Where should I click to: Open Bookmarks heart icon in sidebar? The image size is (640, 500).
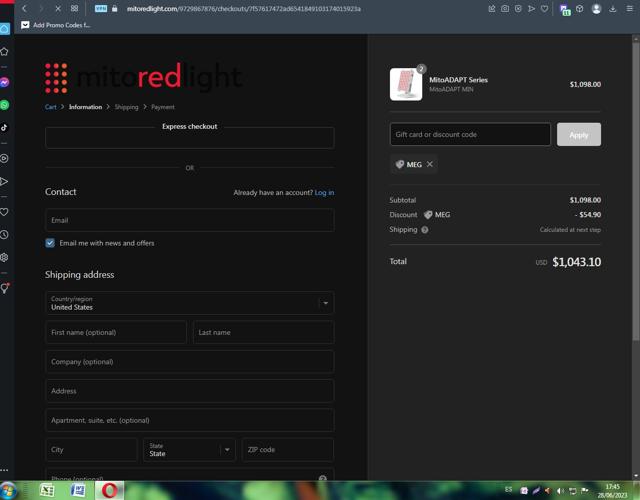point(4,212)
